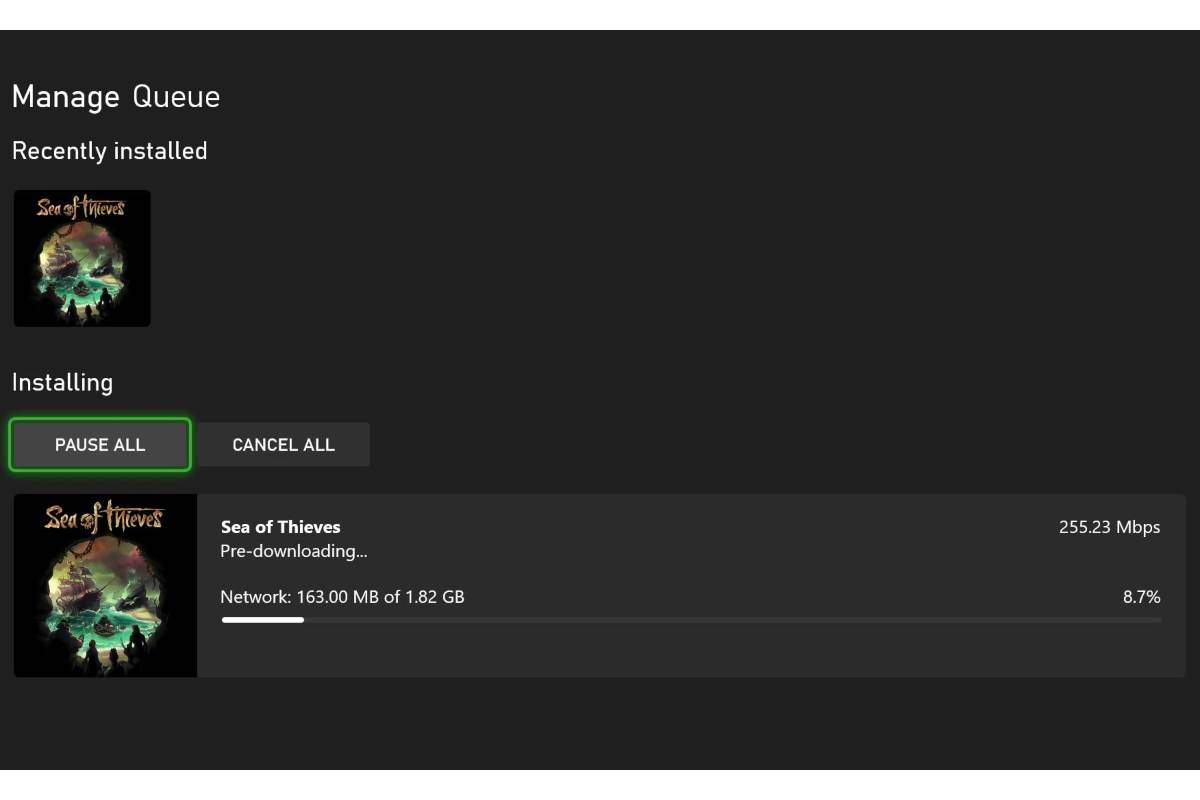Viewport: 1200px width, 800px height.
Task: Click the Pre-downloading status text
Action: 293,551
